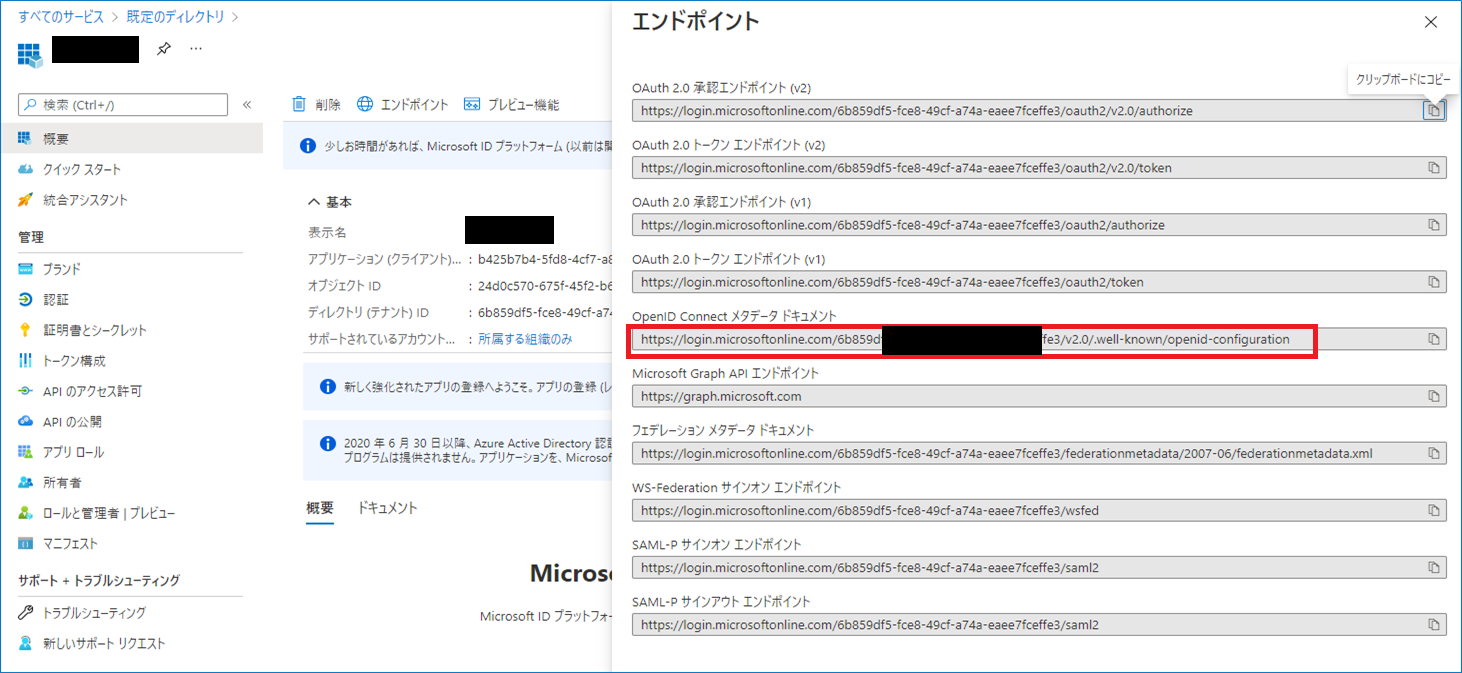Click the 所属する組織のみ link
Viewport: 1462px width, 673px height.
[x=525, y=339]
